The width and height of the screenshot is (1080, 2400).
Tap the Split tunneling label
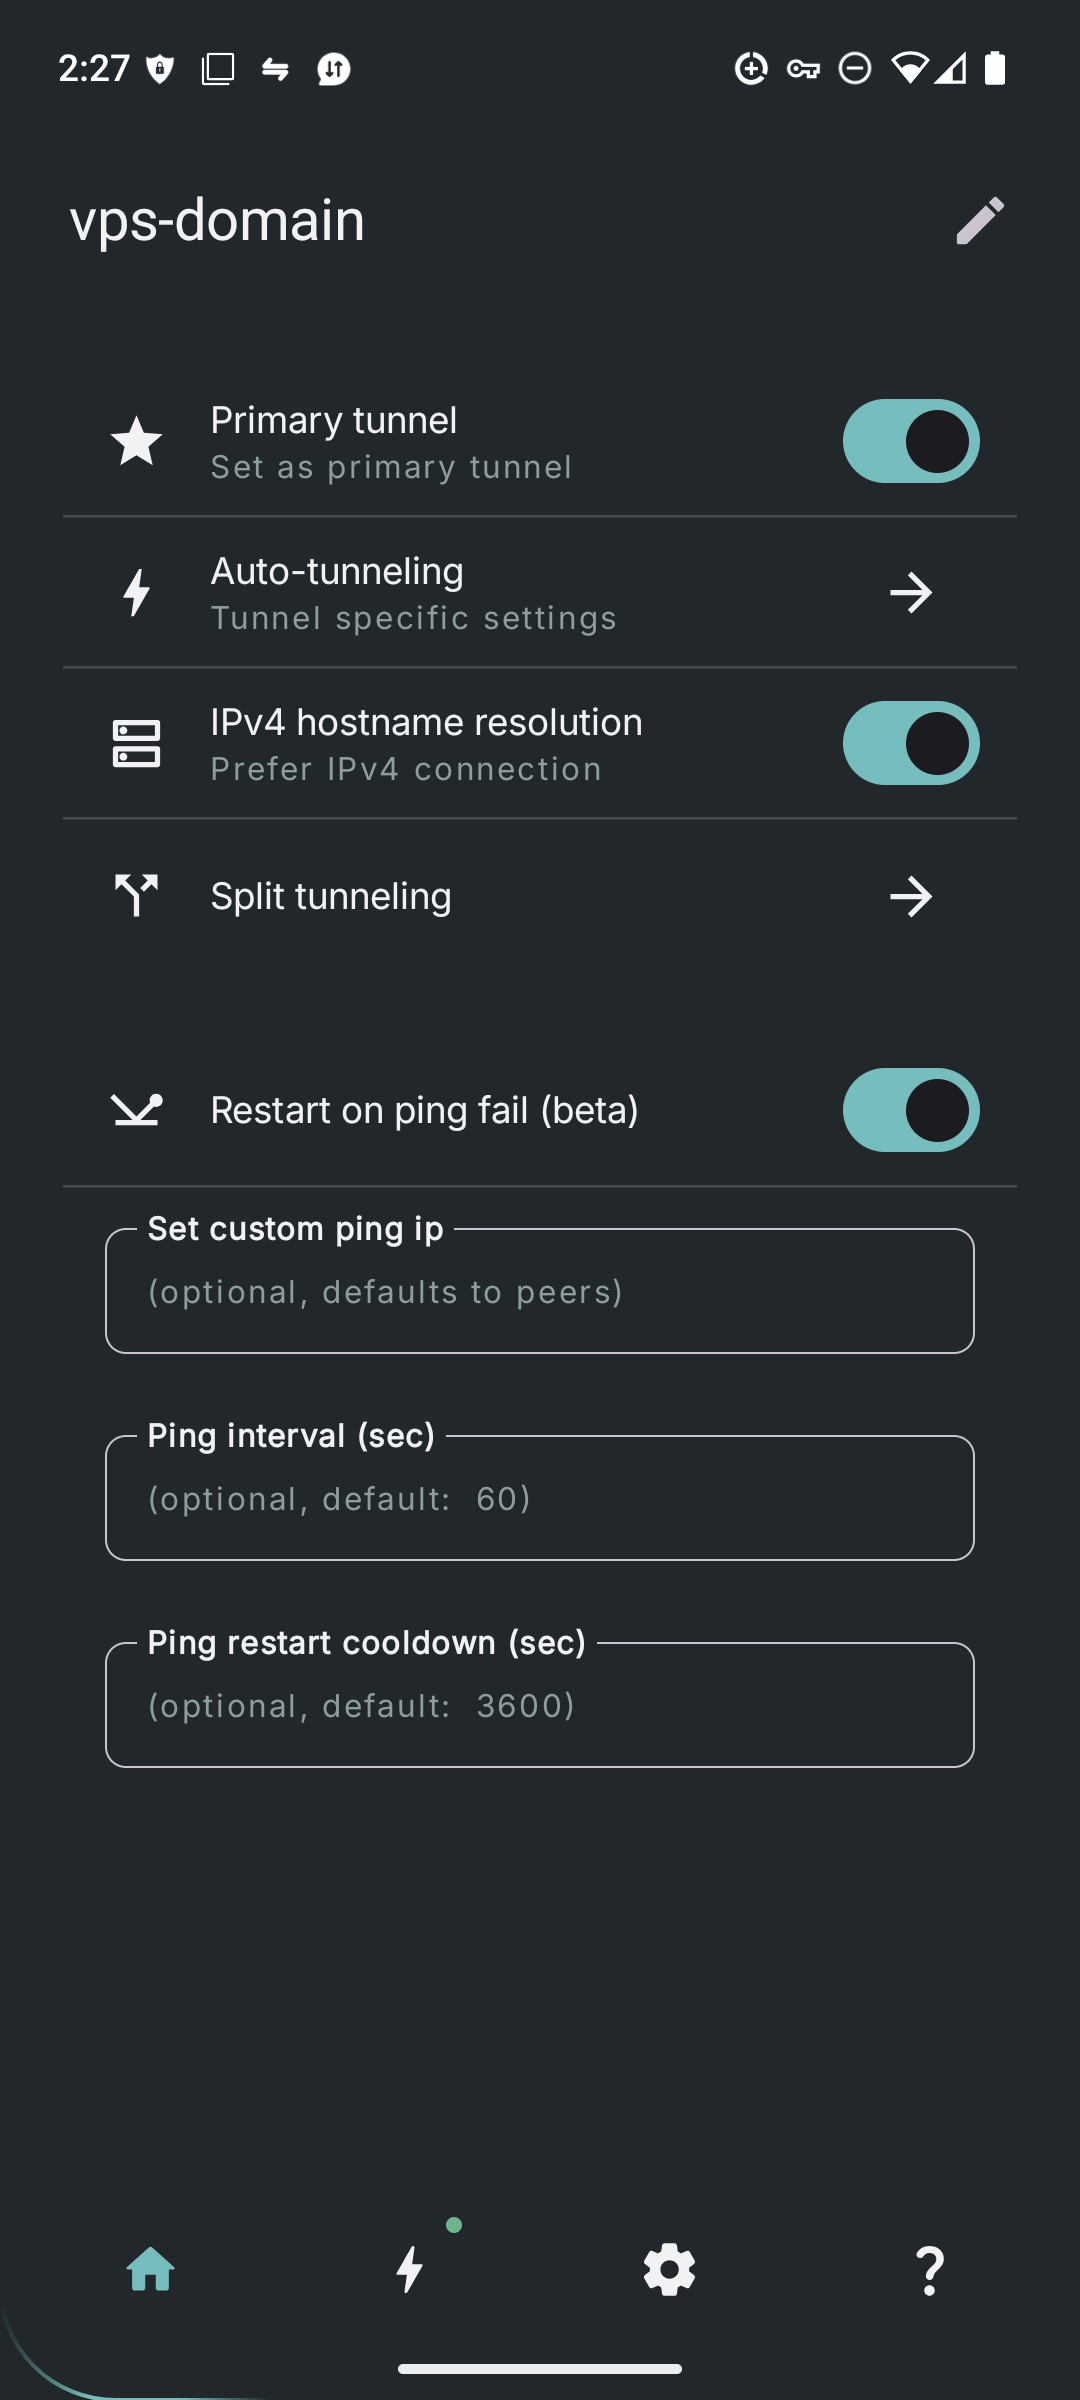[x=331, y=896]
